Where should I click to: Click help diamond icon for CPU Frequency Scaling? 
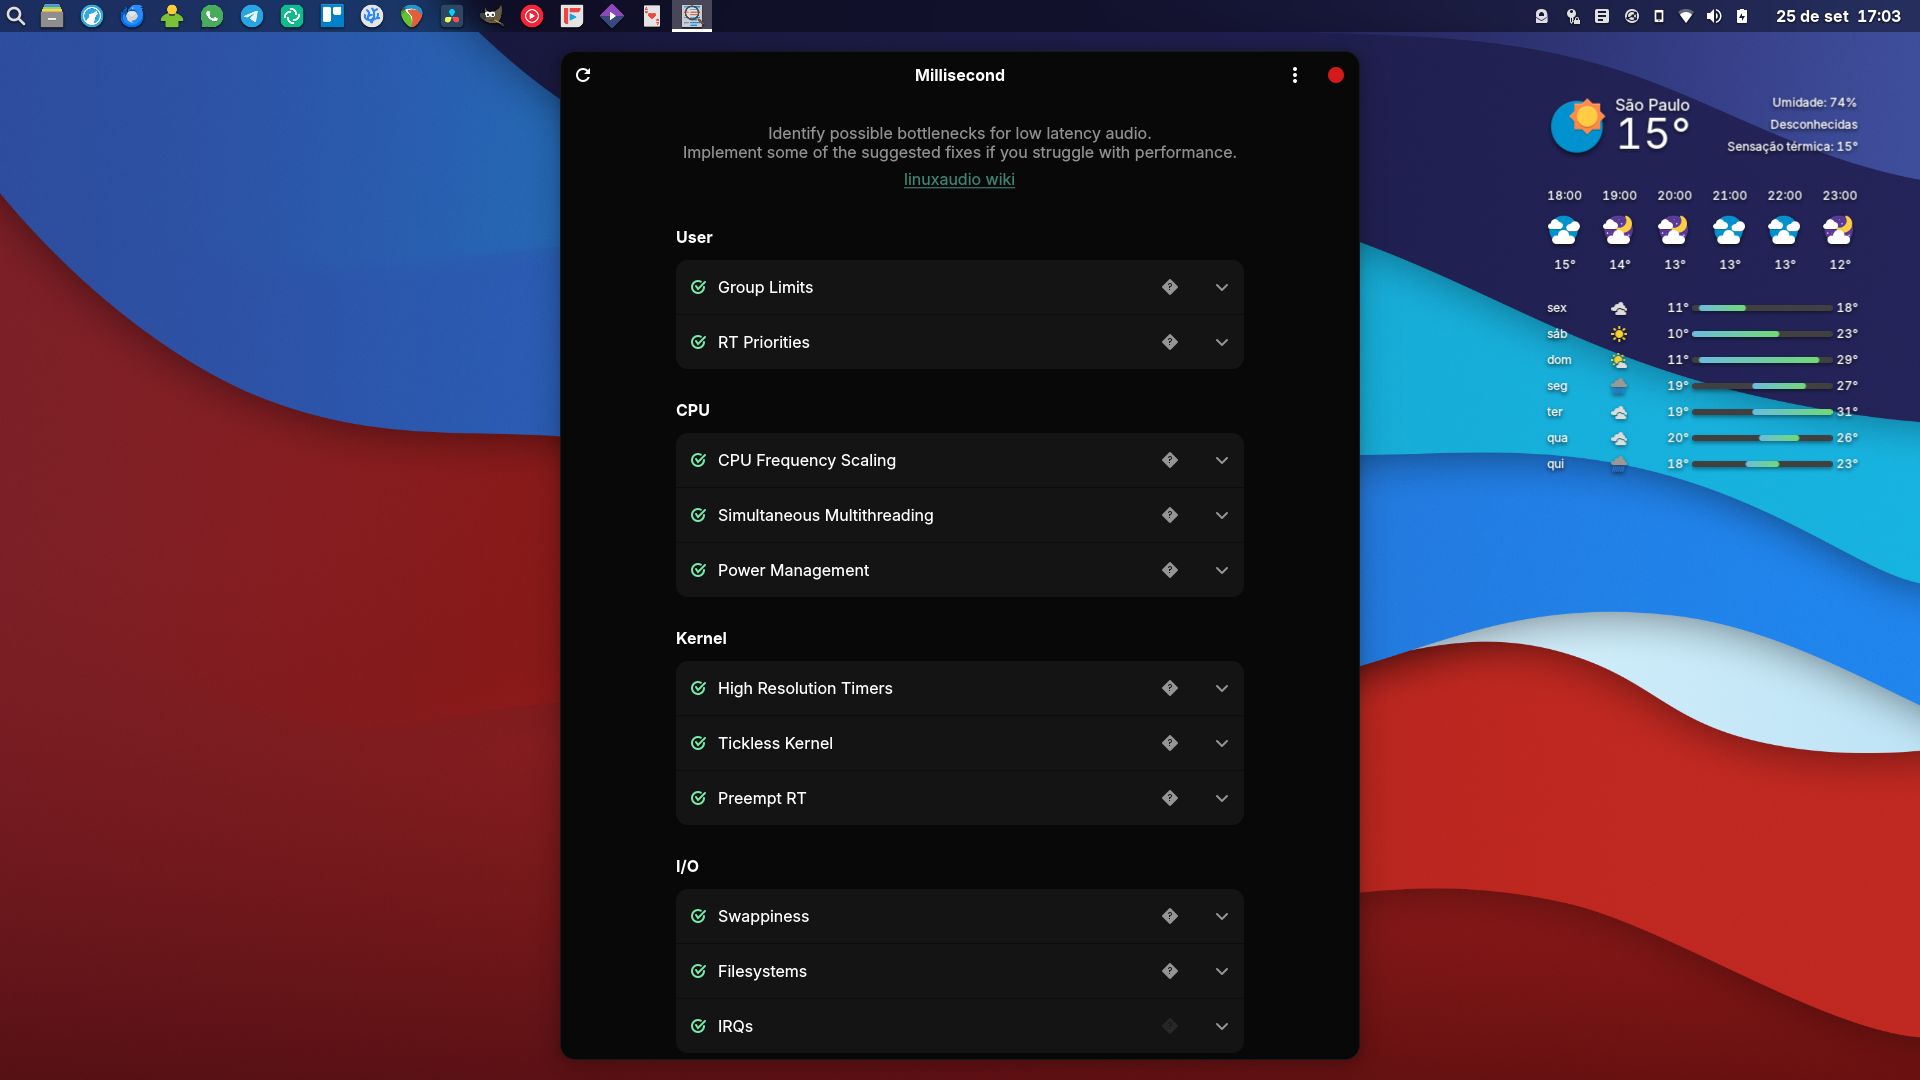click(1170, 460)
